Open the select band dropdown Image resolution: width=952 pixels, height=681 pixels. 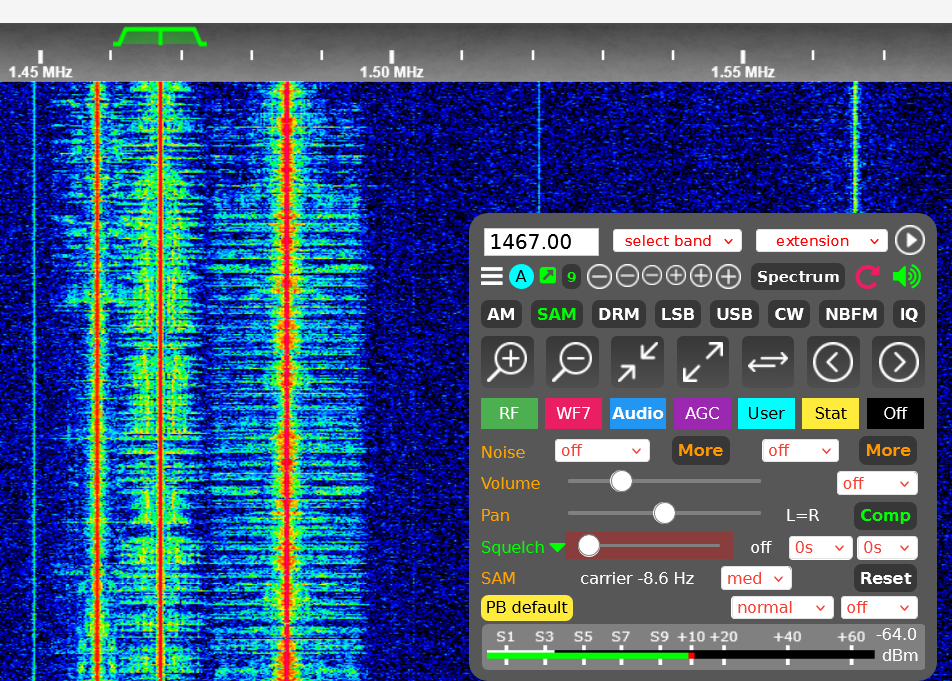(x=677, y=241)
